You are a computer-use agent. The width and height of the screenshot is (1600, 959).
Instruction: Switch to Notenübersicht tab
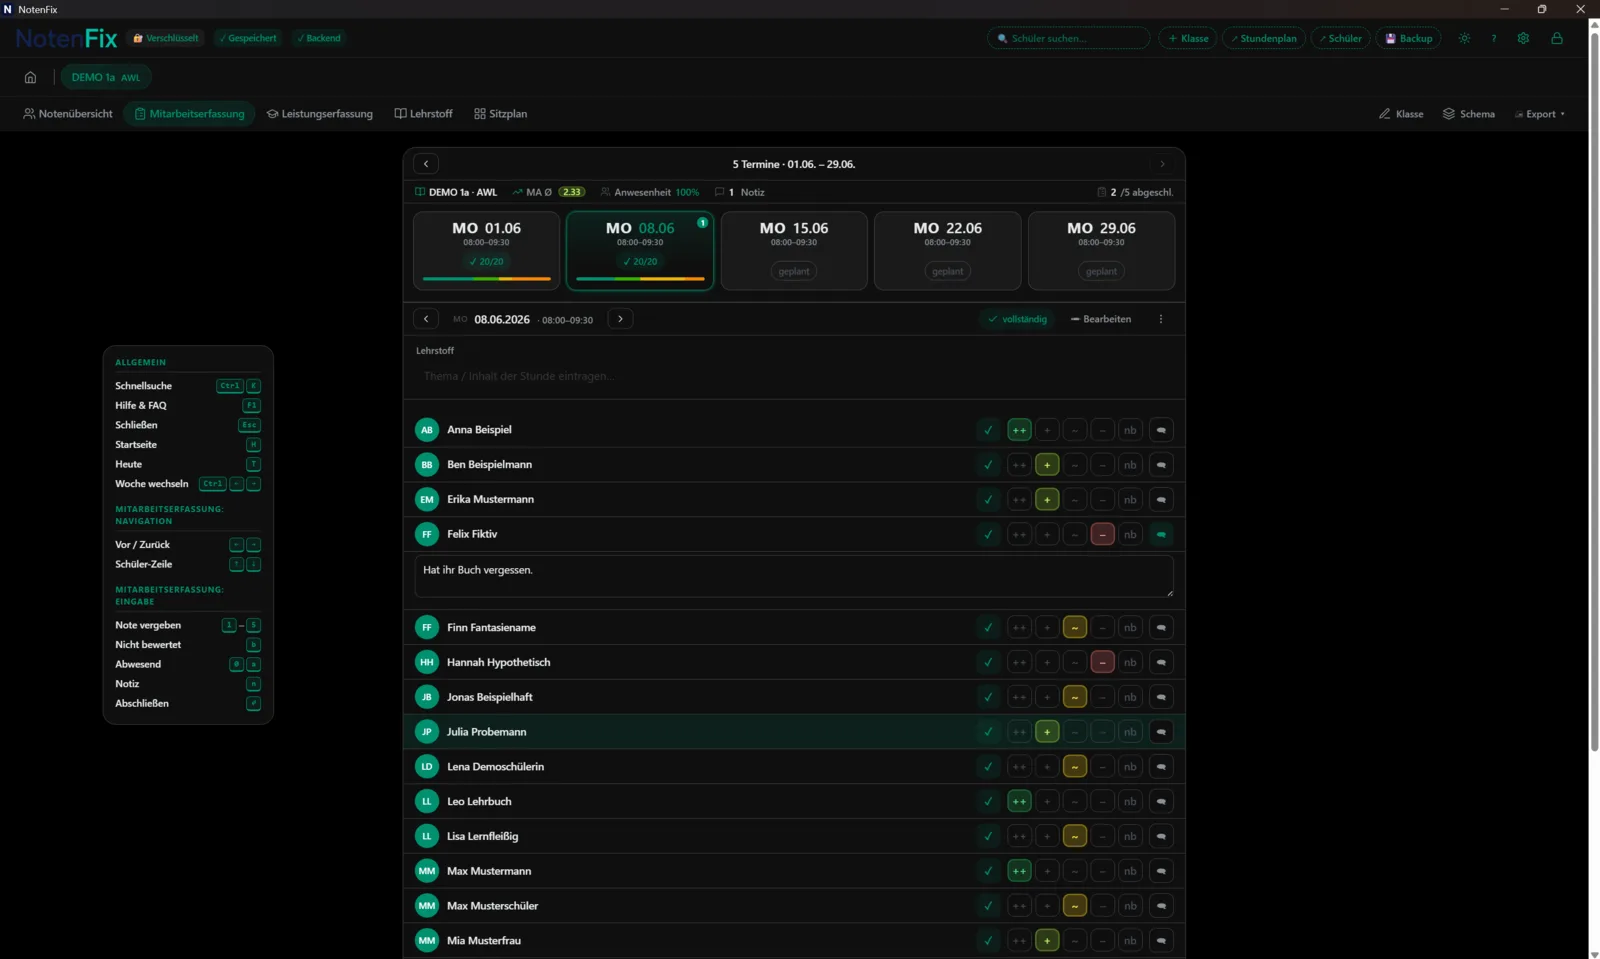pos(68,114)
